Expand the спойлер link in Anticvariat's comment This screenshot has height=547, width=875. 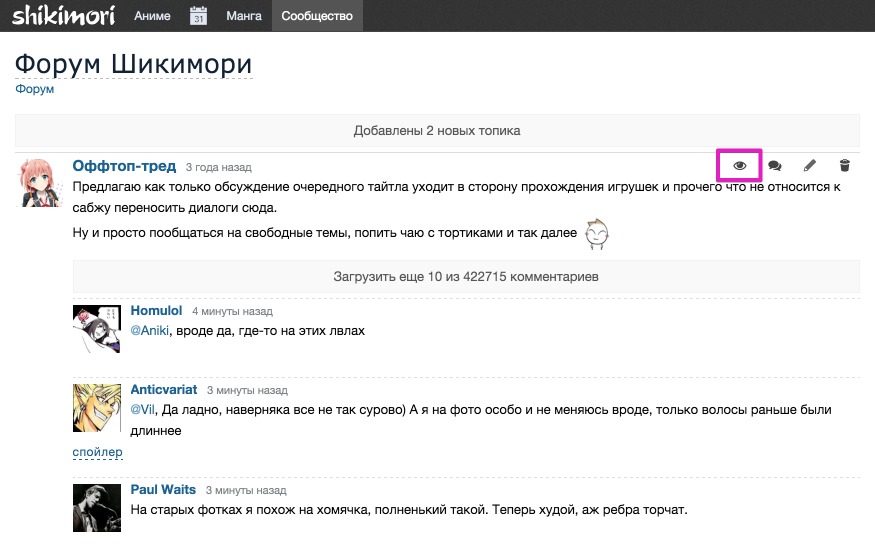97,452
